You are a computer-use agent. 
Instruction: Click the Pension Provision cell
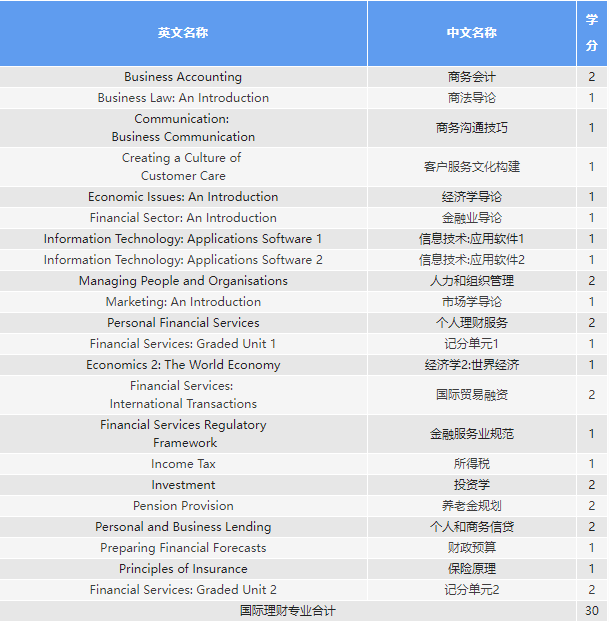click(183, 506)
